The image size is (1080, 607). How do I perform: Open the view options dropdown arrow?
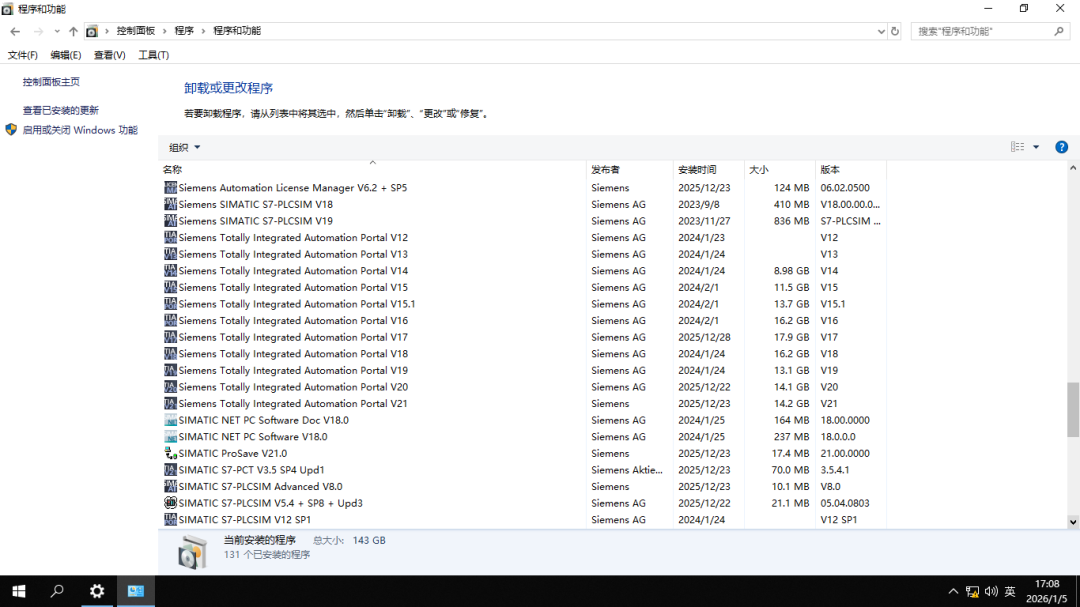point(1036,147)
